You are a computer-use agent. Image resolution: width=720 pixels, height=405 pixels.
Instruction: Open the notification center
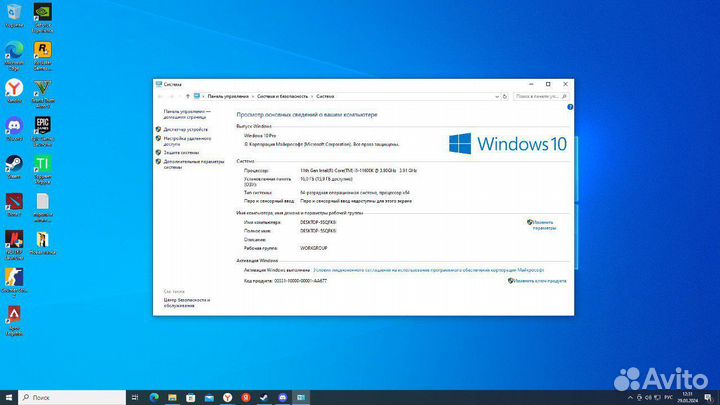(708, 398)
